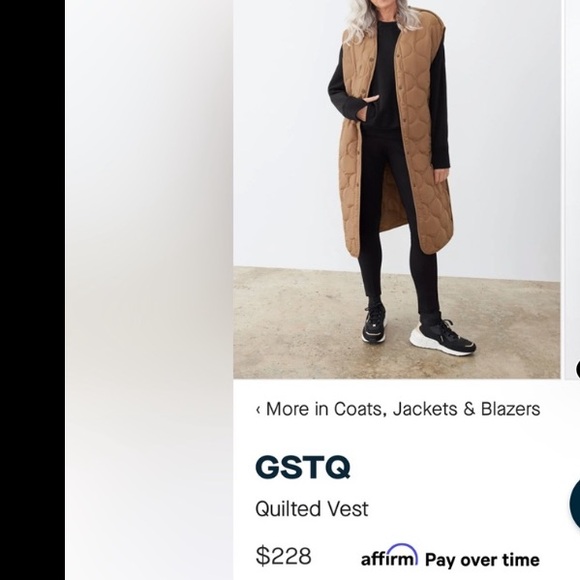Click the $228 price text
580x580 pixels.
[283, 556]
